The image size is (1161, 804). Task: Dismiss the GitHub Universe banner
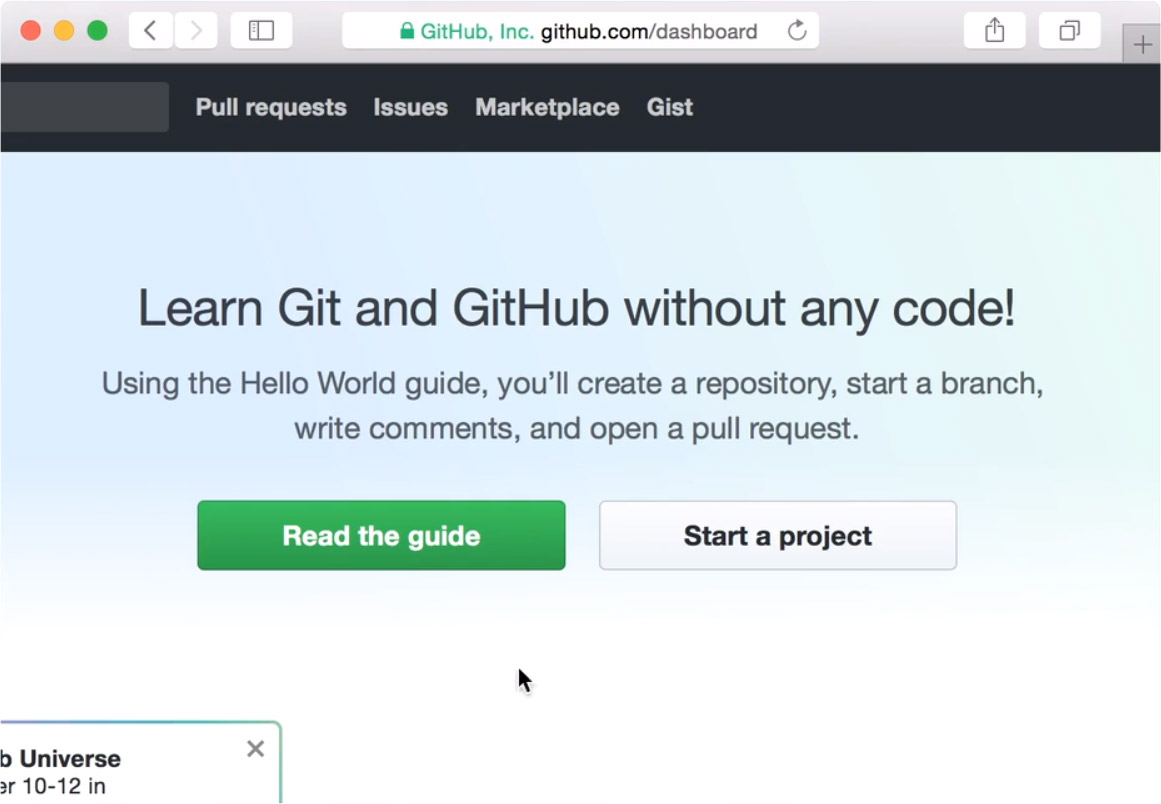coord(255,749)
